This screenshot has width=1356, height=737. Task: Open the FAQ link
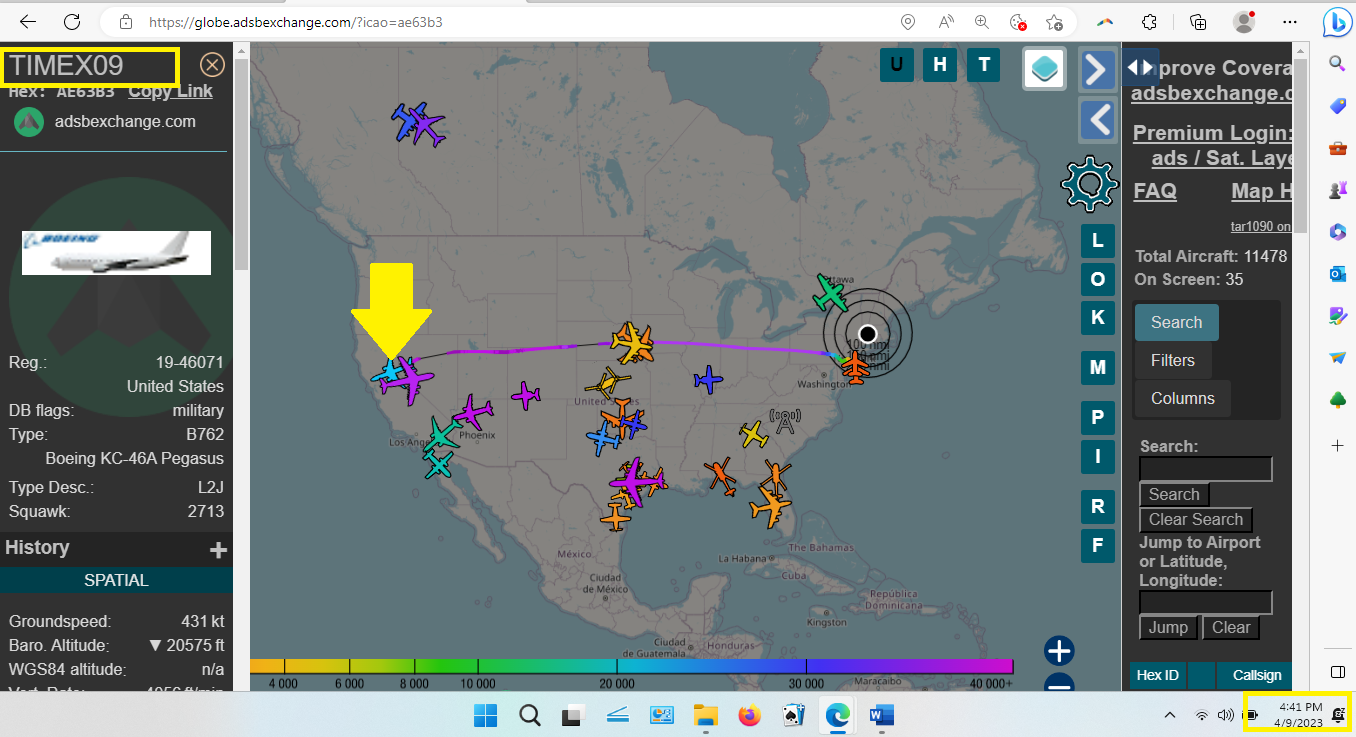1155,190
